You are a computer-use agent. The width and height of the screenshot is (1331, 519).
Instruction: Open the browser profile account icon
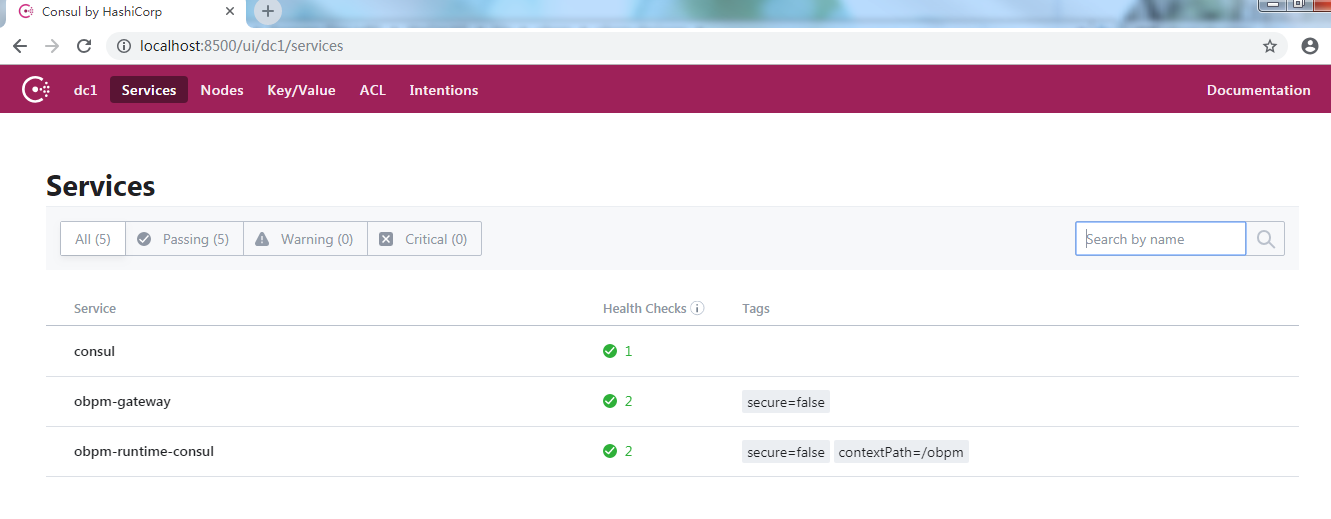[x=1310, y=46]
